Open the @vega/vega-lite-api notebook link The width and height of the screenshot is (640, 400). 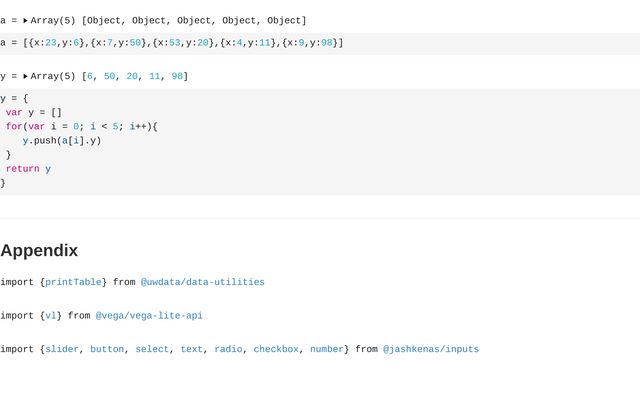tap(148, 316)
